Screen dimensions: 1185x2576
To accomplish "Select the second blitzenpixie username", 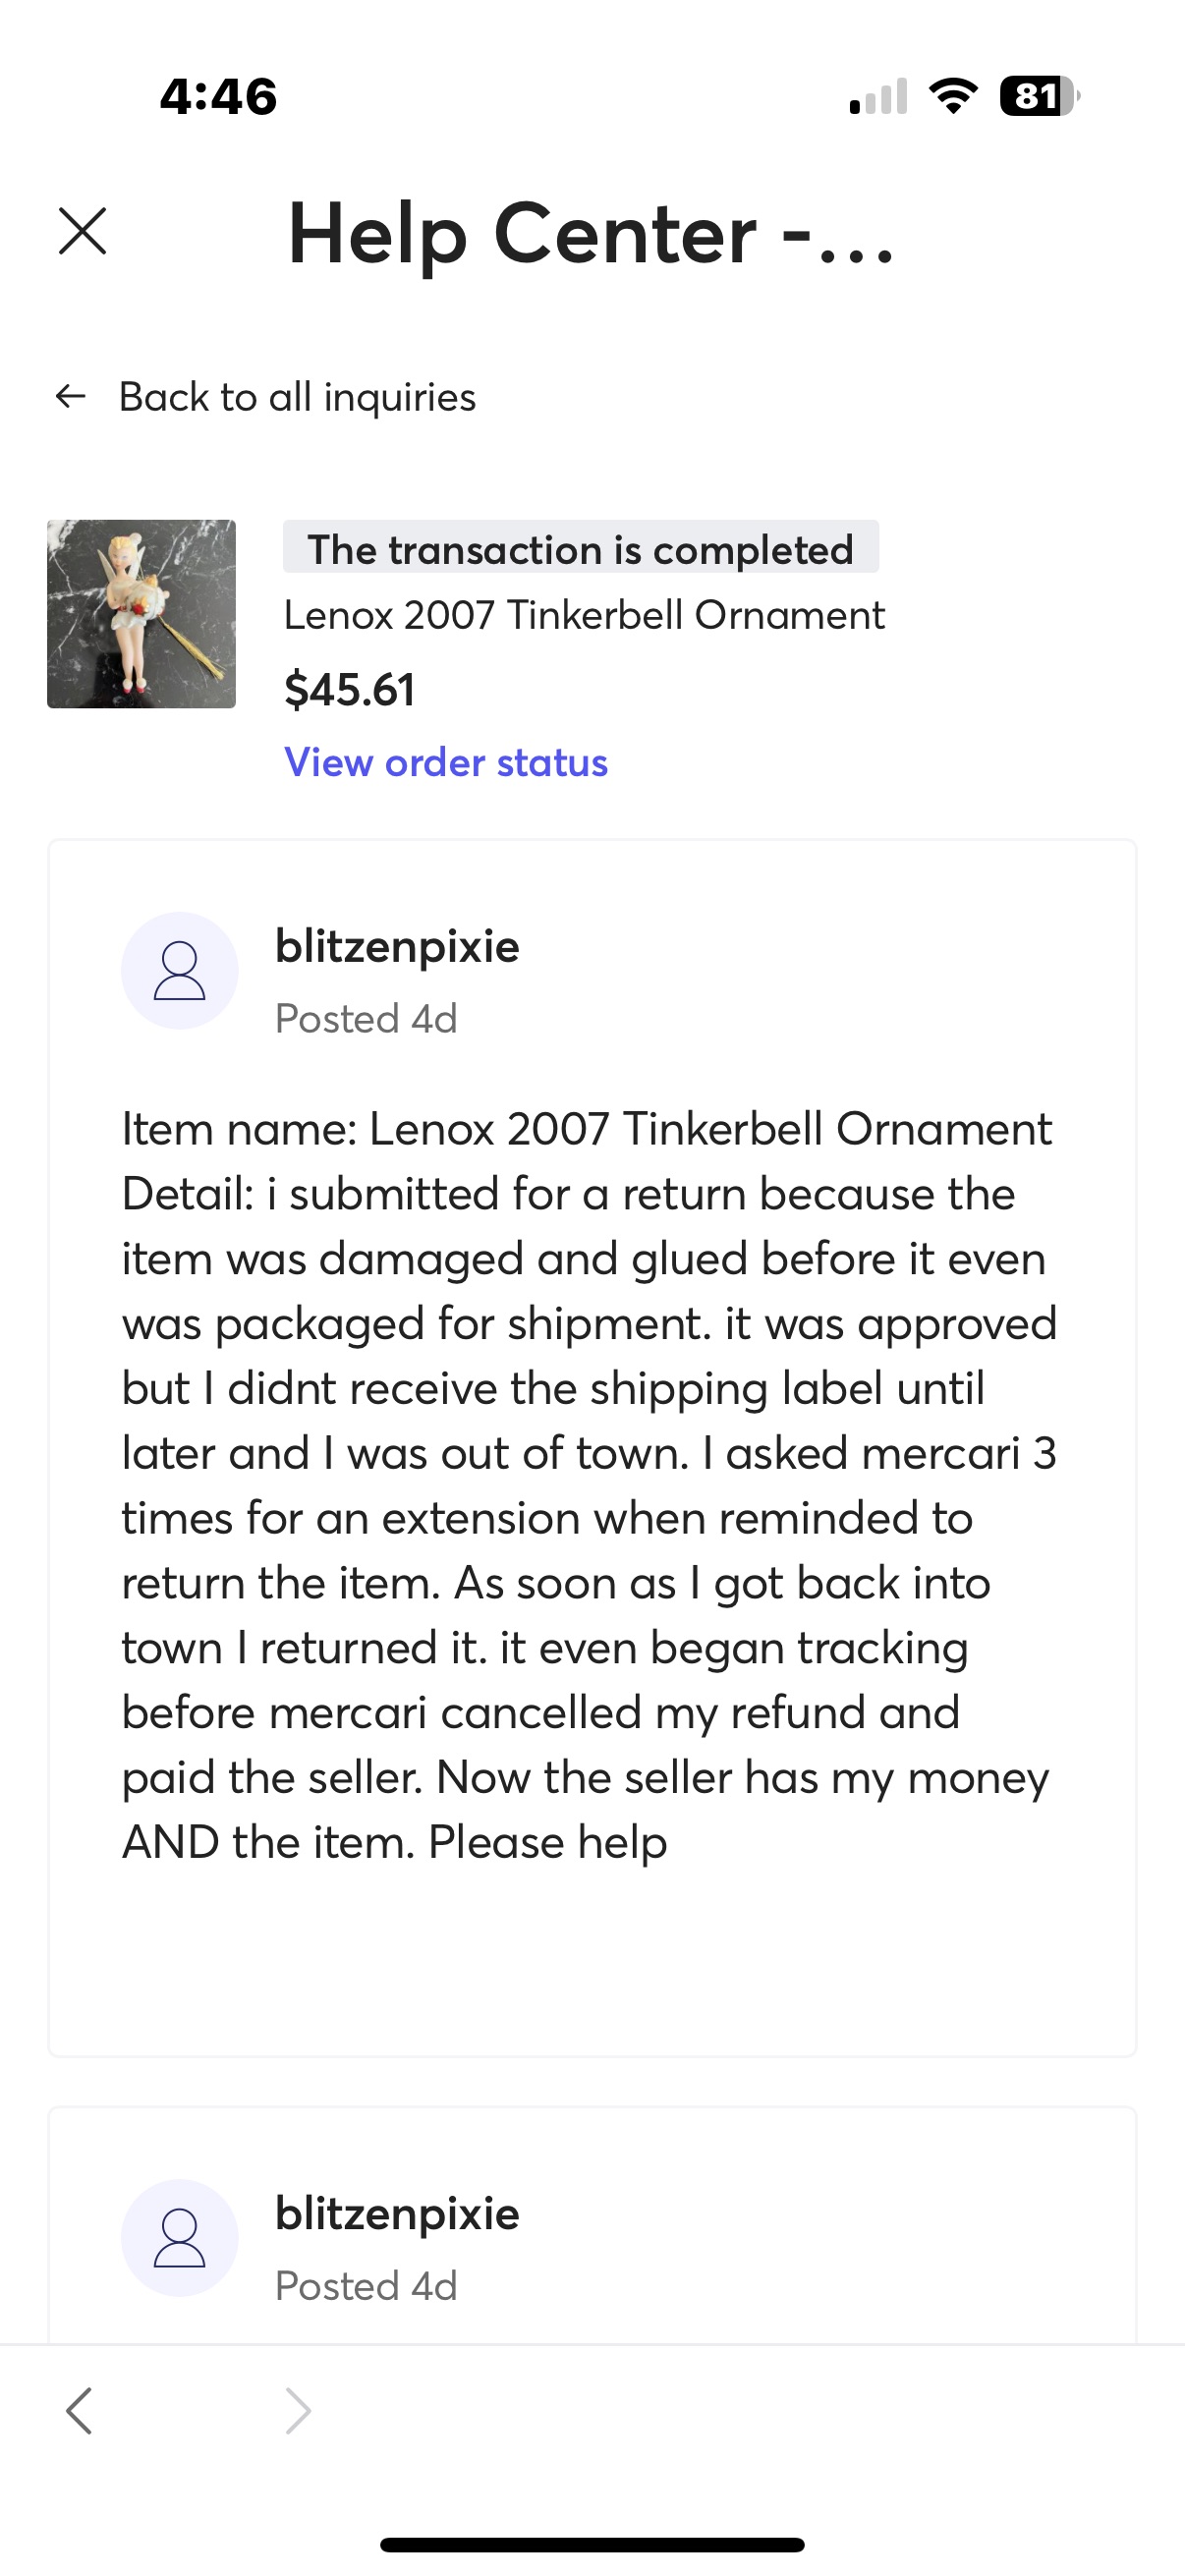I will pos(397,2213).
